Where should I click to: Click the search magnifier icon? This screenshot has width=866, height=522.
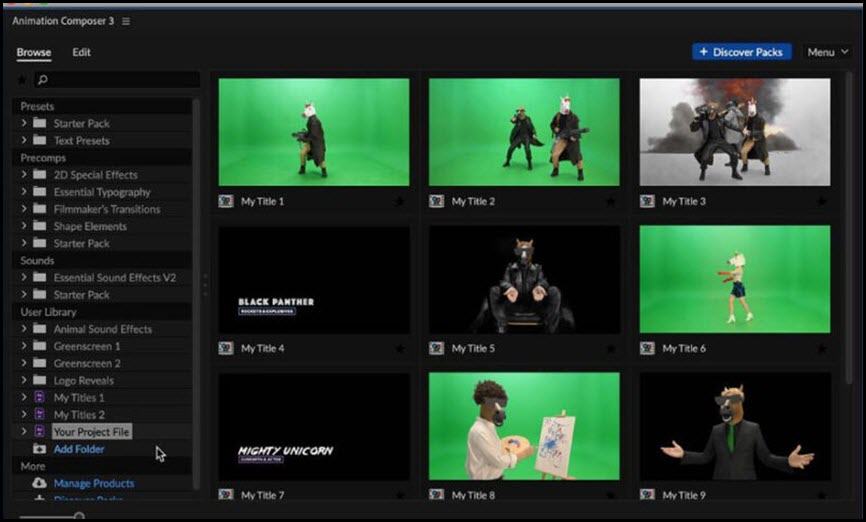(43, 80)
